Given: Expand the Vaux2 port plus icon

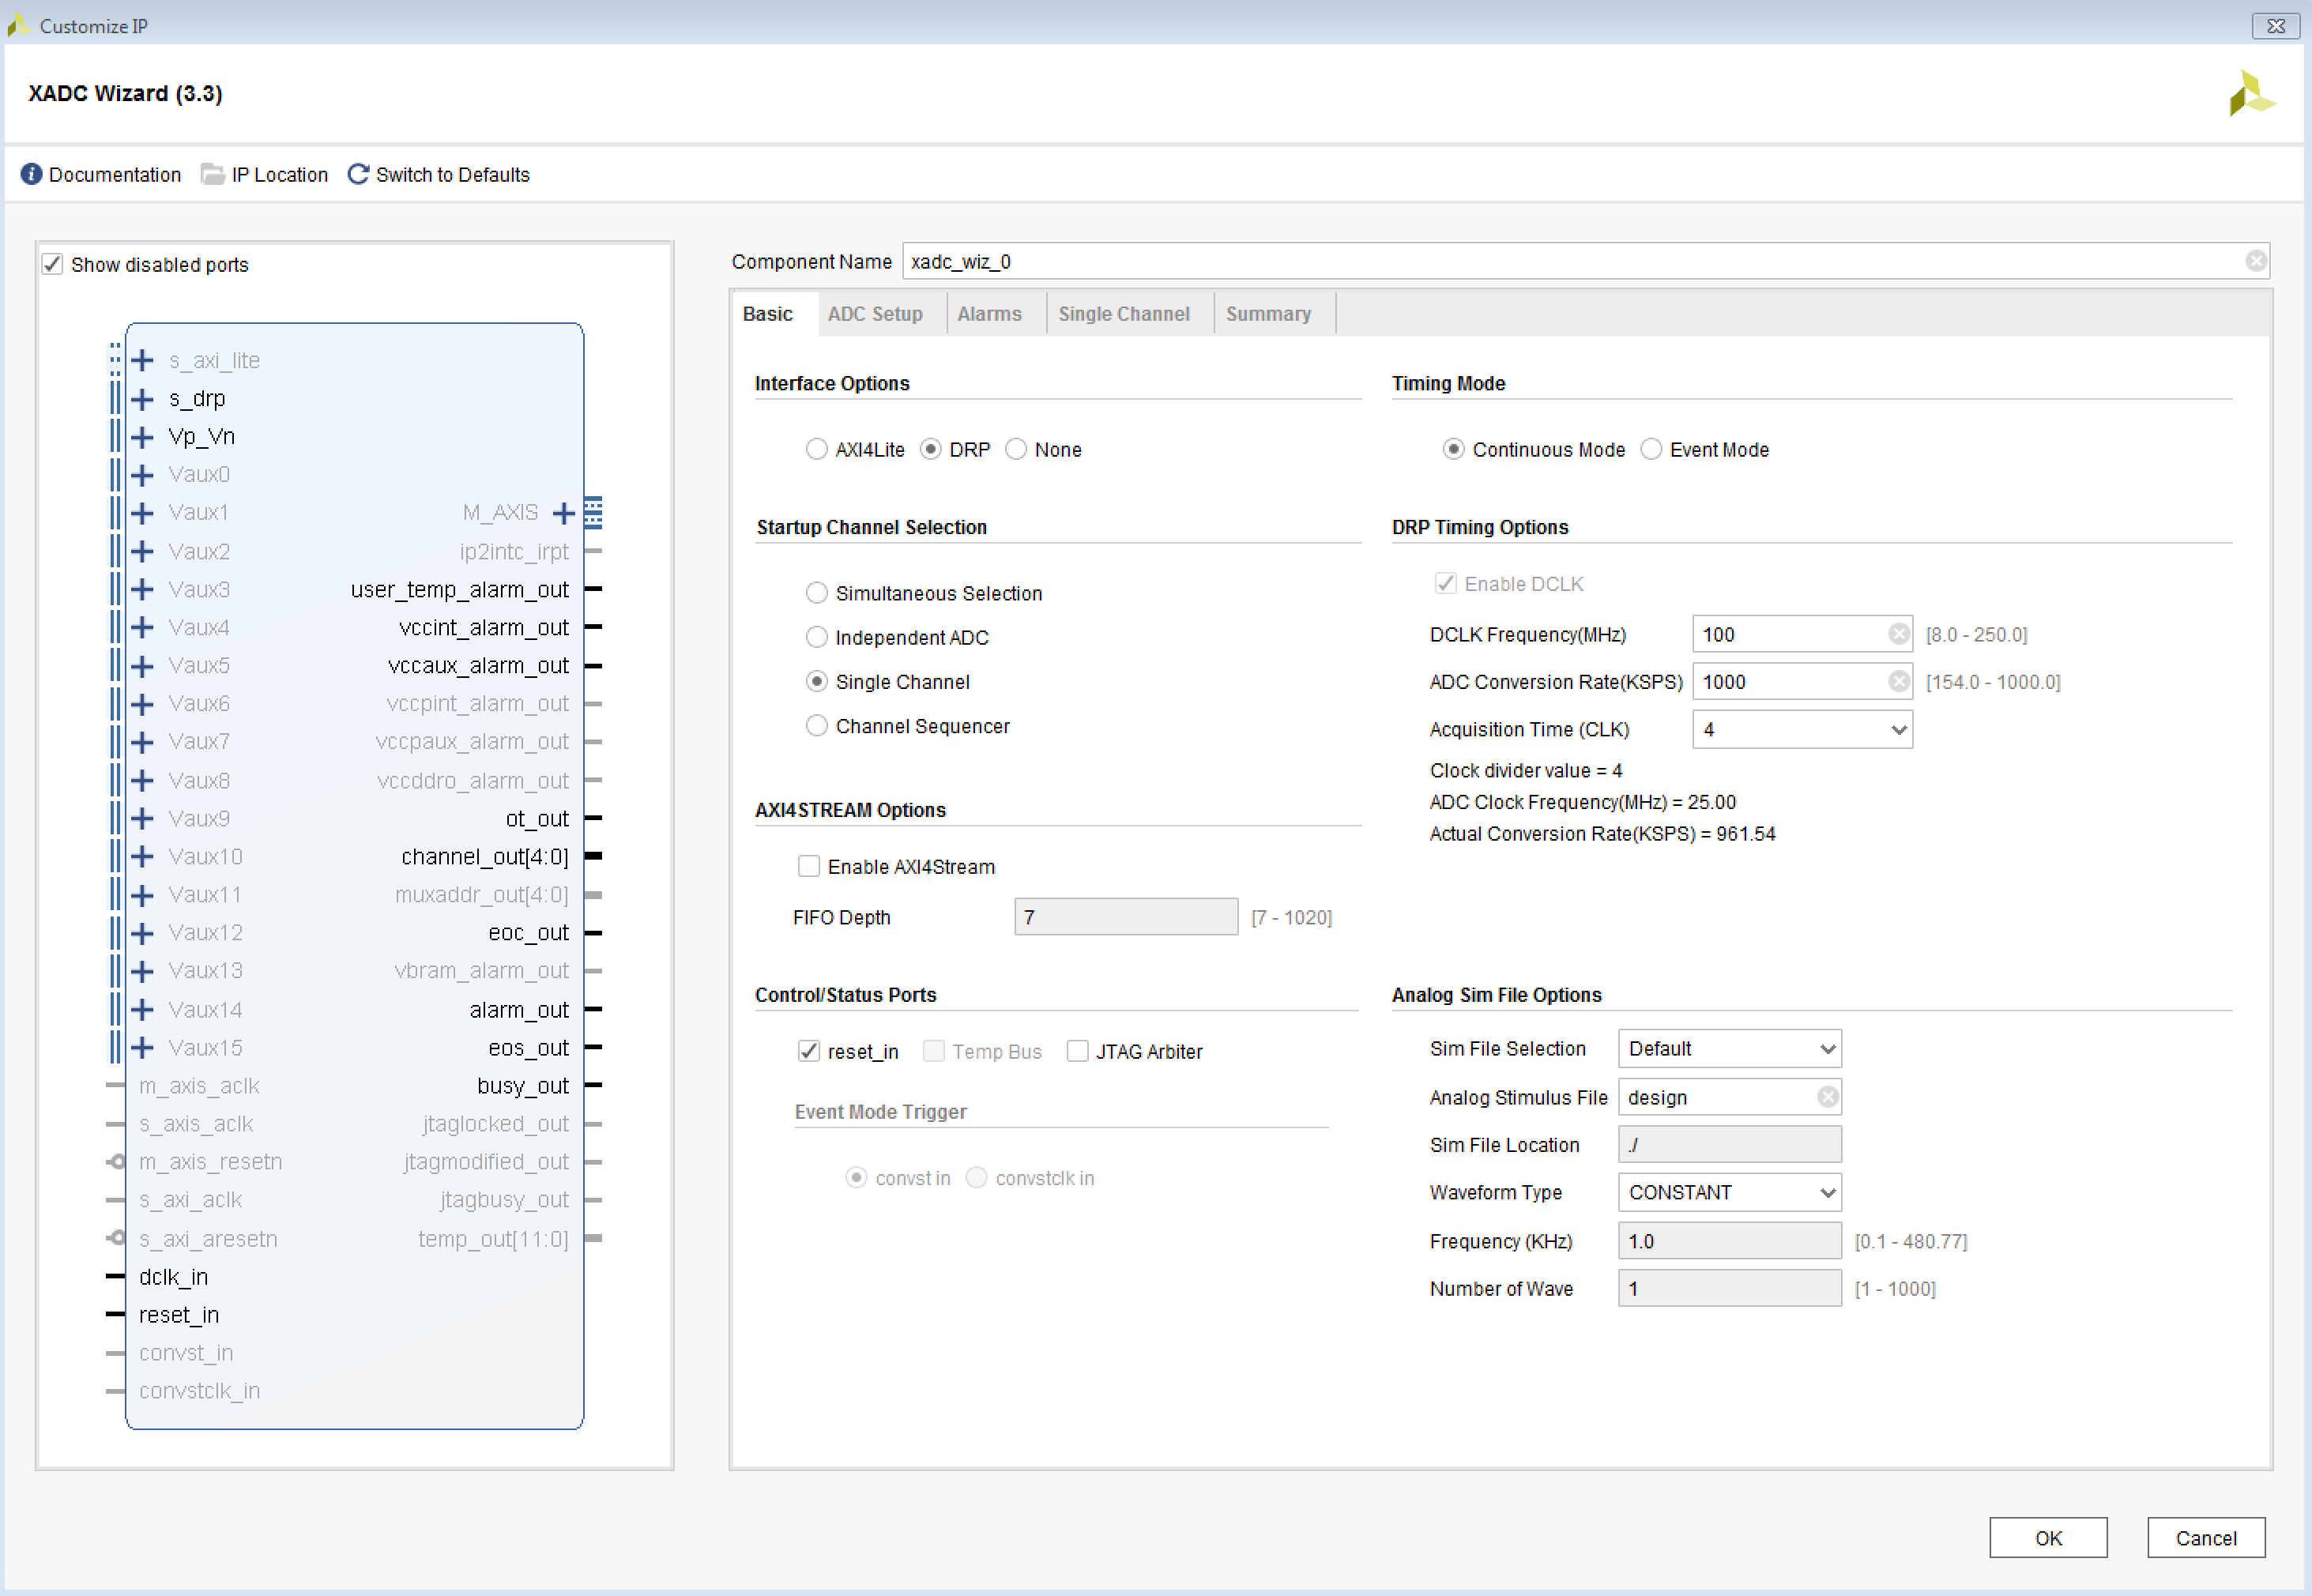Looking at the screenshot, I should click(143, 551).
